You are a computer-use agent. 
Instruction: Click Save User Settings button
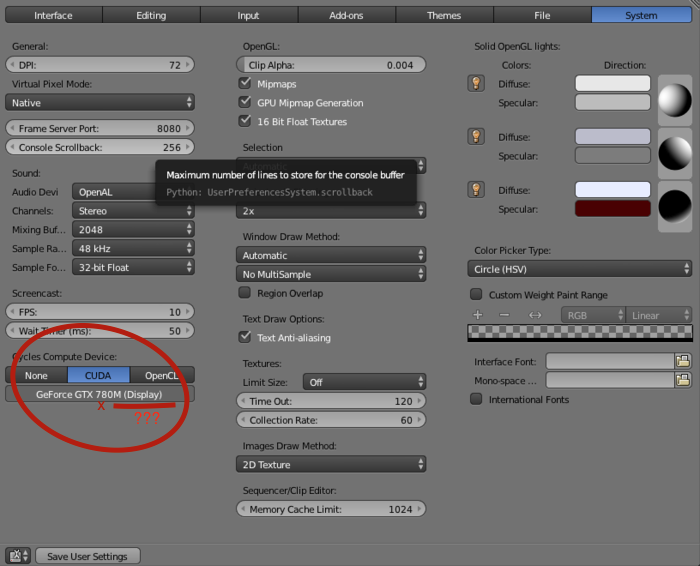[88, 556]
